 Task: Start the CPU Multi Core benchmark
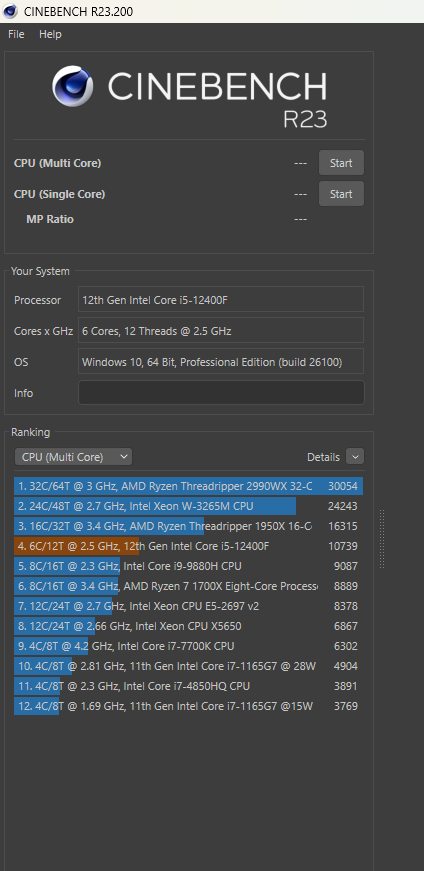tap(341, 163)
